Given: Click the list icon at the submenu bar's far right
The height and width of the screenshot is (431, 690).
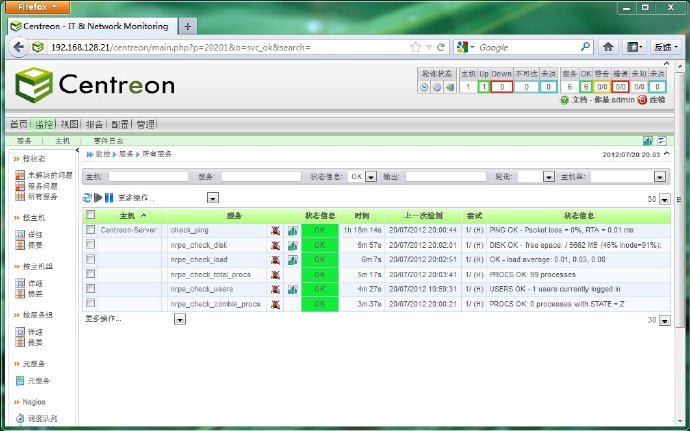Looking at the screenshot, I should click(662, 141).
